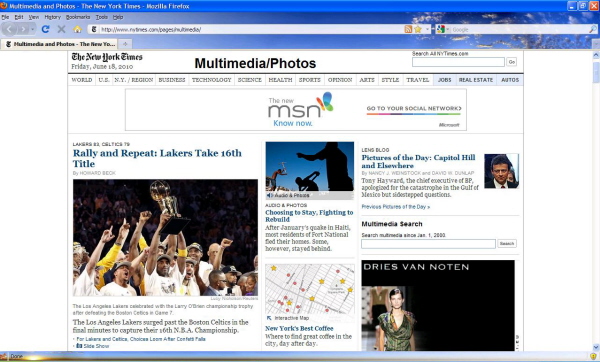Go to the HEALTH section
600x362 pixels.
280,80
